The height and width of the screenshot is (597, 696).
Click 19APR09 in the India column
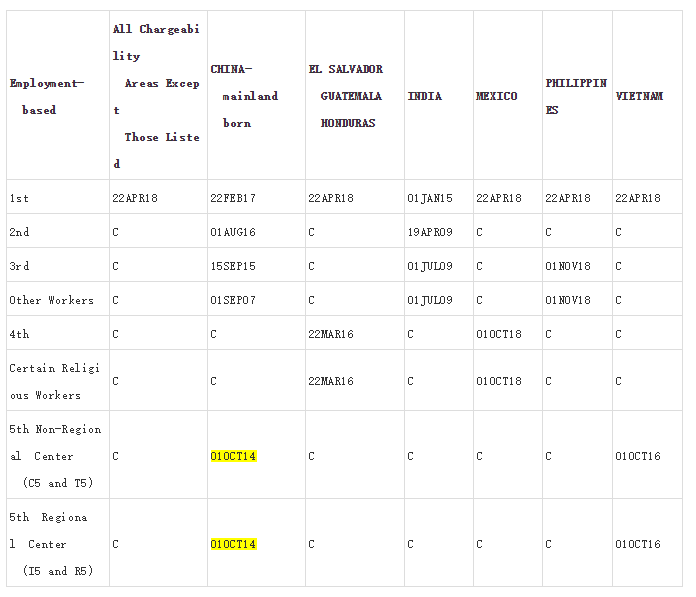point(430,232)
